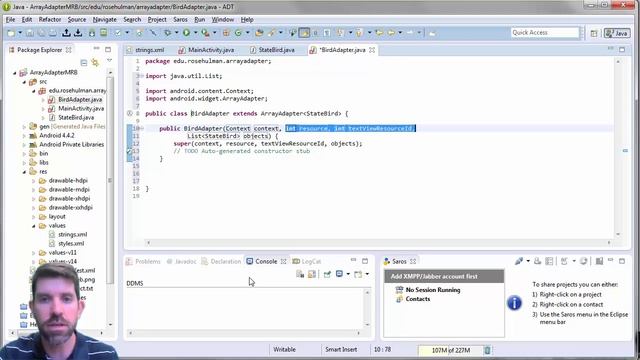
Task: Collapse the values folder
Action: 34,226
